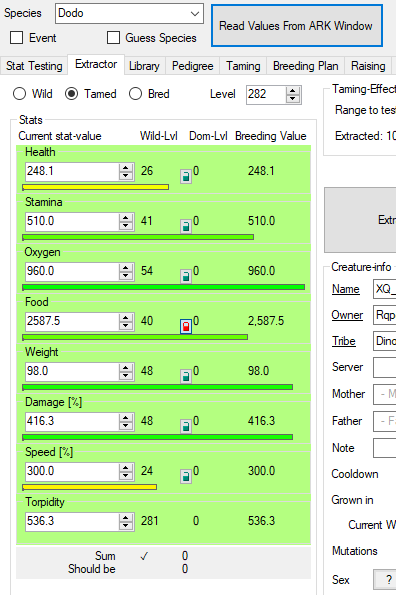Click the Weight stat lock icon
Image resolution: width=396 pixels, height=595 pixels.
185,376
